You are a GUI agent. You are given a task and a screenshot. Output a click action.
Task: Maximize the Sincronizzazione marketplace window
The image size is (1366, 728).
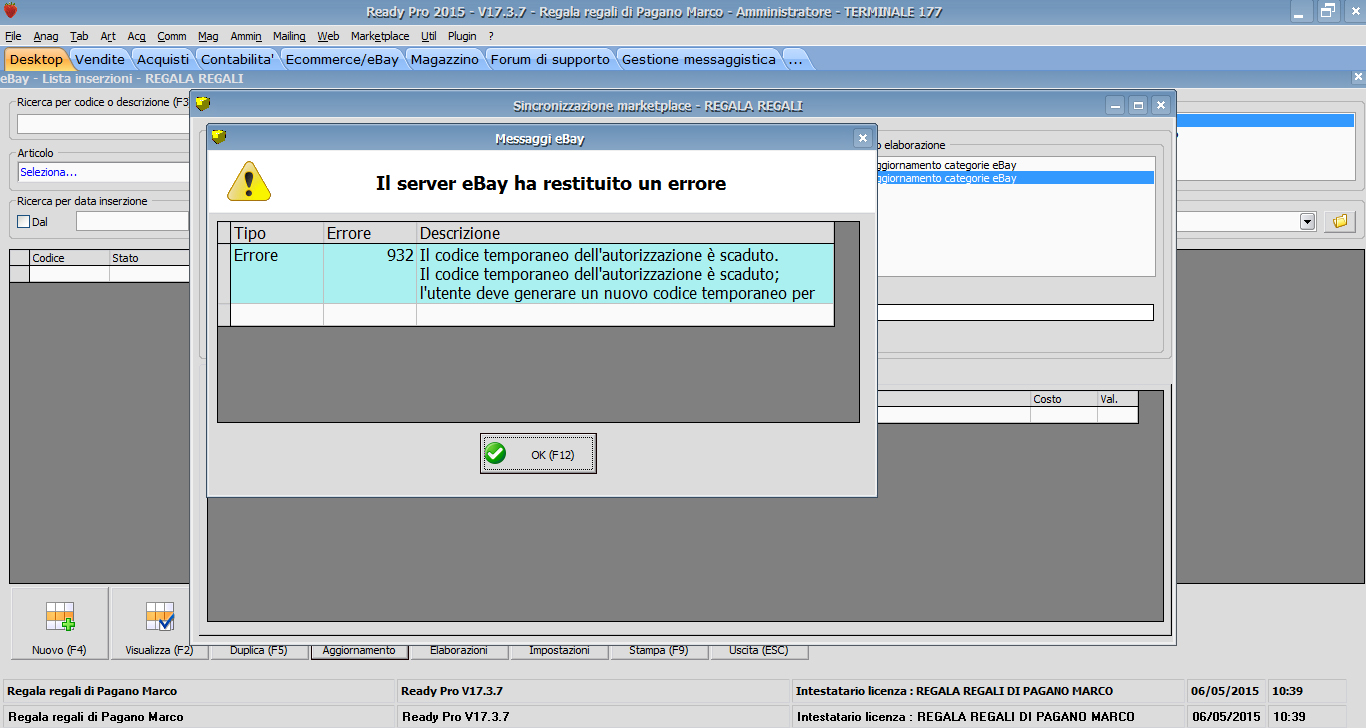tap(1138, 105)
